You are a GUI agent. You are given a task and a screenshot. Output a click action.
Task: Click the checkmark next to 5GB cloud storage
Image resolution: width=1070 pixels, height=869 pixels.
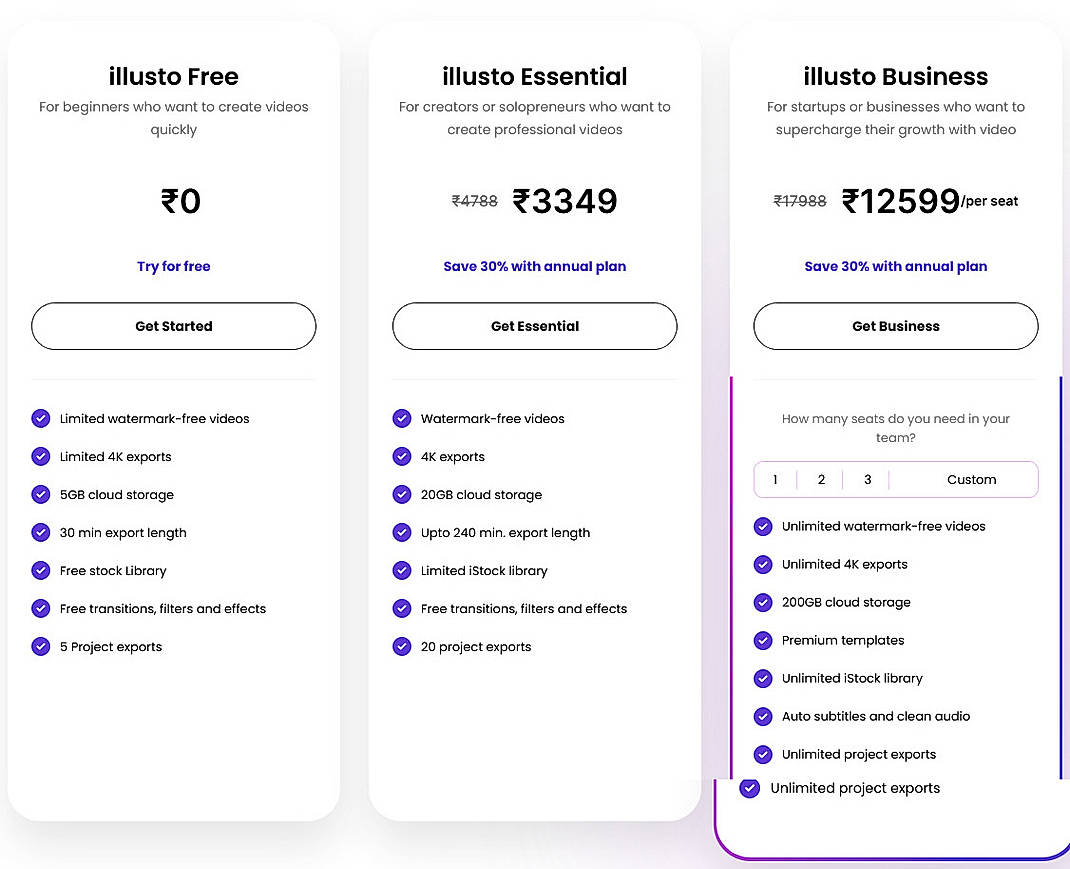click(41, 494)
